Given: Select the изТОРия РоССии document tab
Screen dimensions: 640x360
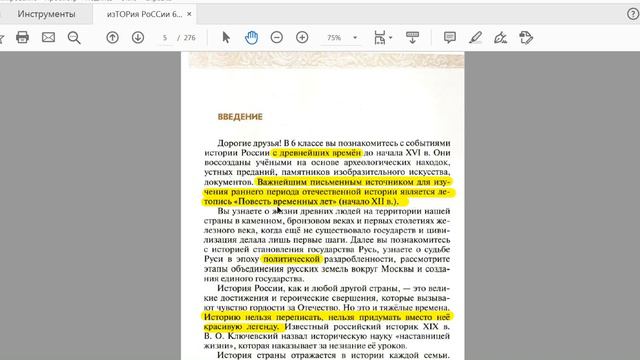Looking at the screenshot, I should pos(144,14).
